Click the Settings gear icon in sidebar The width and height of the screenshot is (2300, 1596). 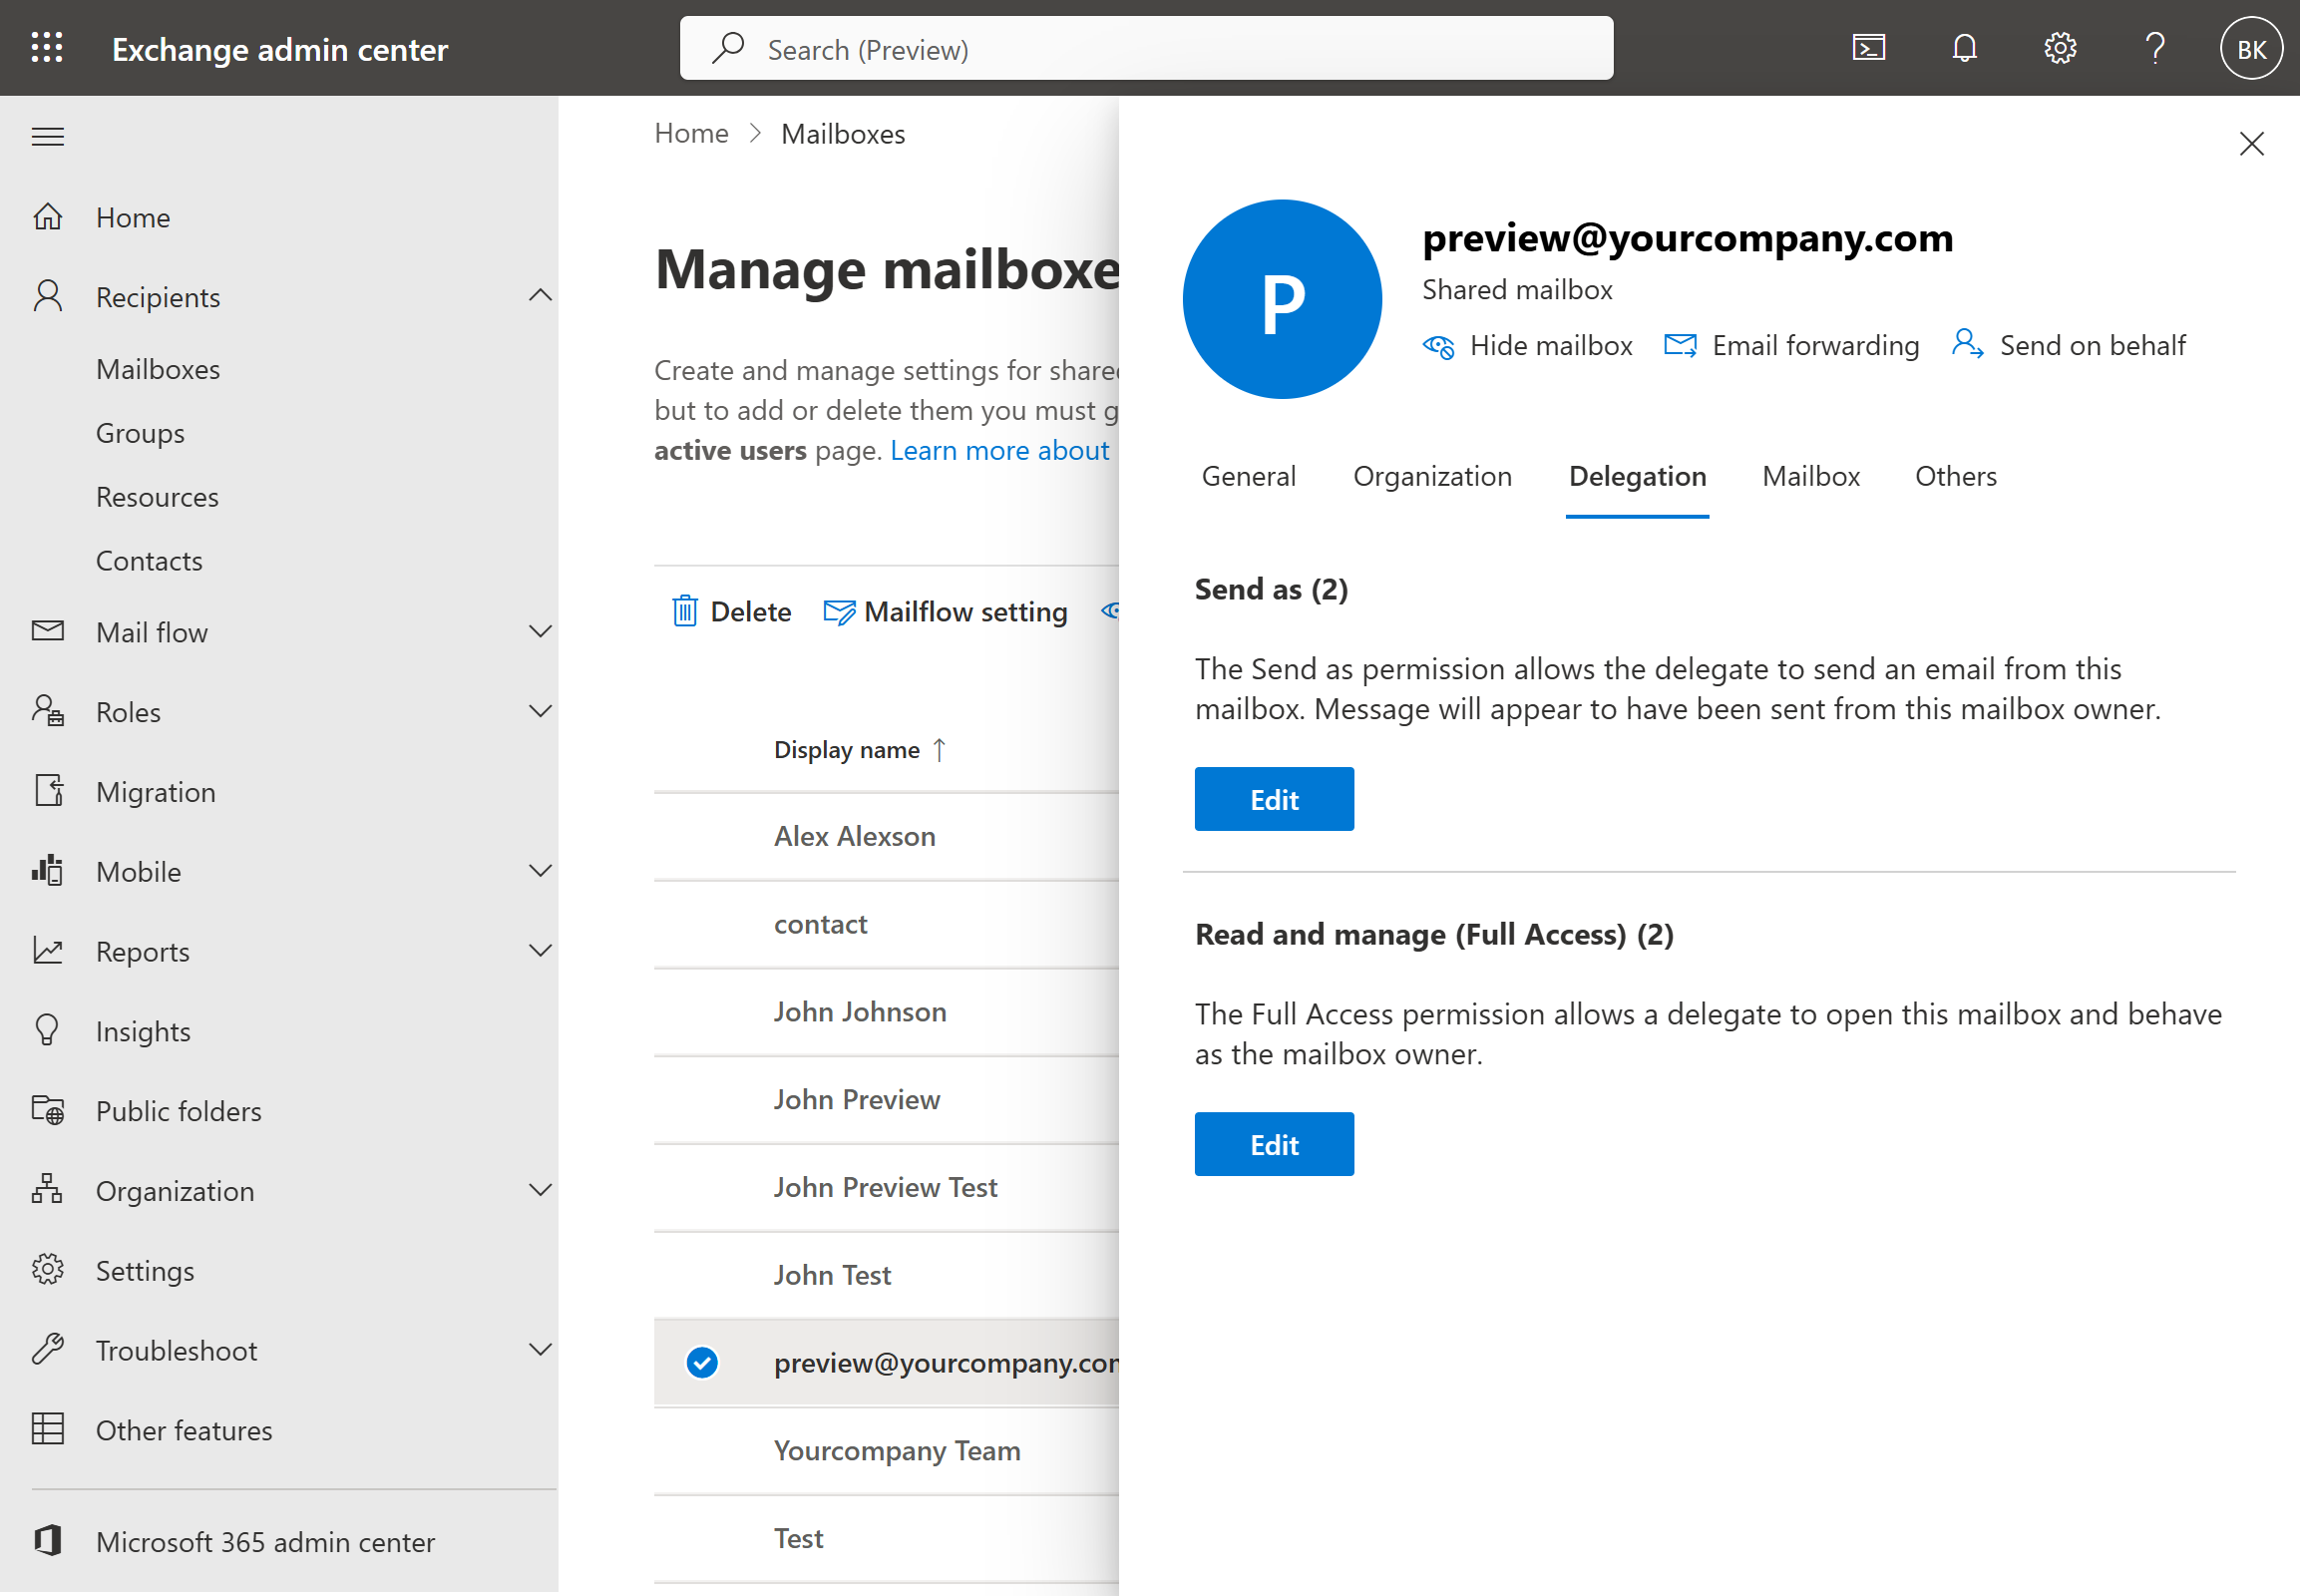(x=48, y=1270)
